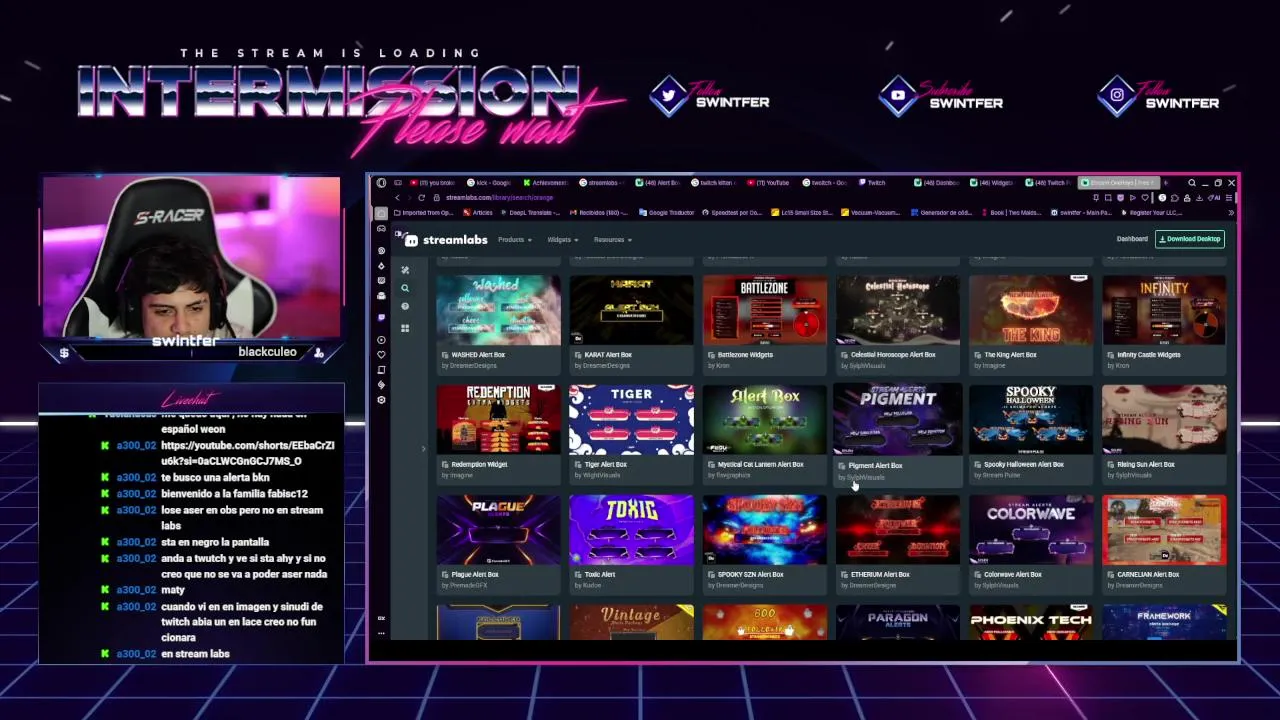The height and width of the screenshot is (720, 1280).
Task: Open the Redemption Widget thumbnail
Action: click(x=498, y=420)
